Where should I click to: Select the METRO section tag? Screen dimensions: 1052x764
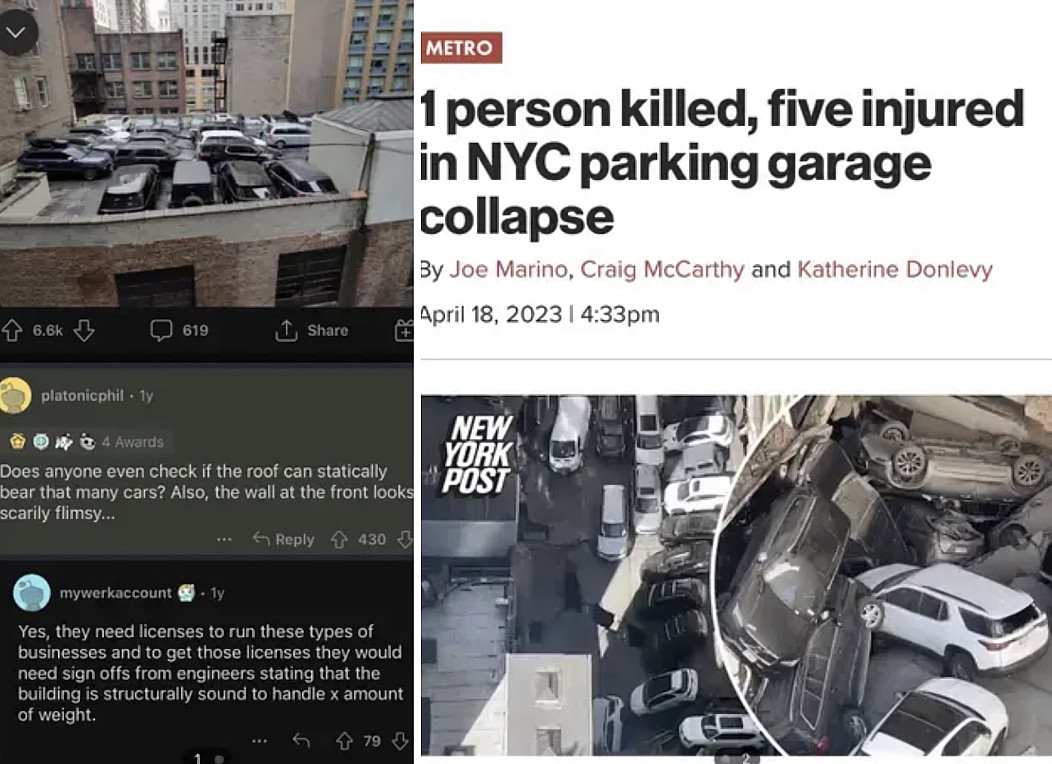(x=461, y=48)
